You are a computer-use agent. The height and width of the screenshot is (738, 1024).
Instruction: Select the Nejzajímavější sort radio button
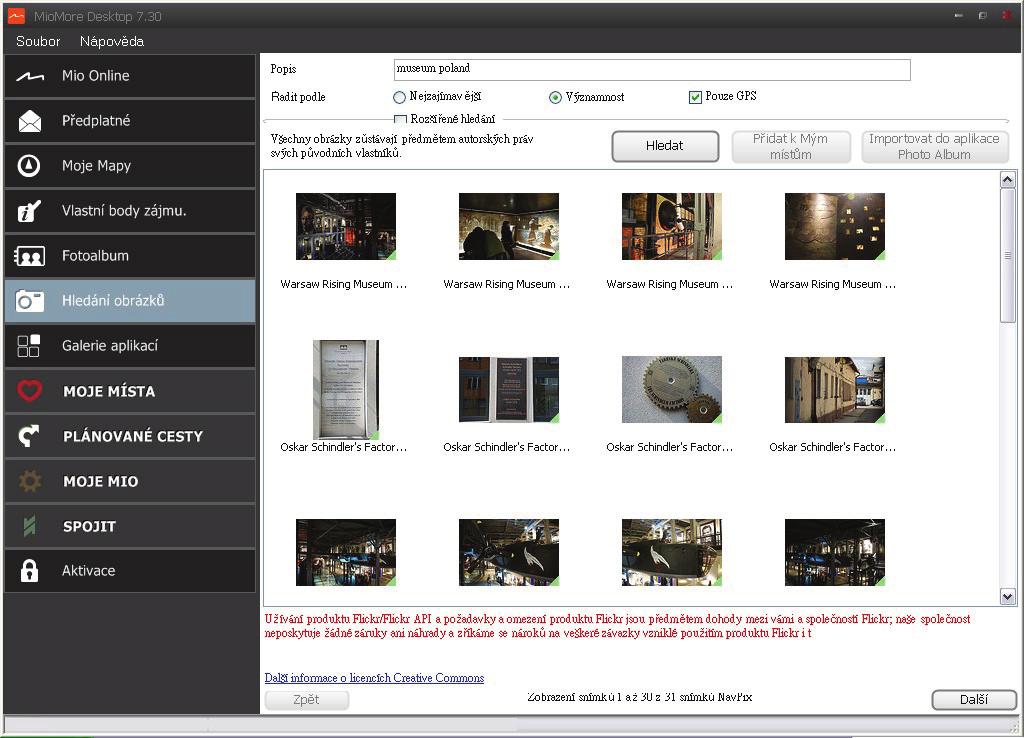coord(399,97)
